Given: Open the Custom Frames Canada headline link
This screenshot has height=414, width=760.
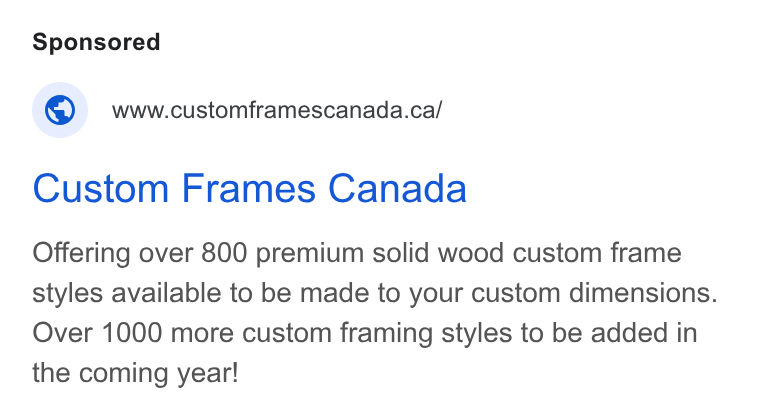Looking at the screenshot, I should 249,189.
